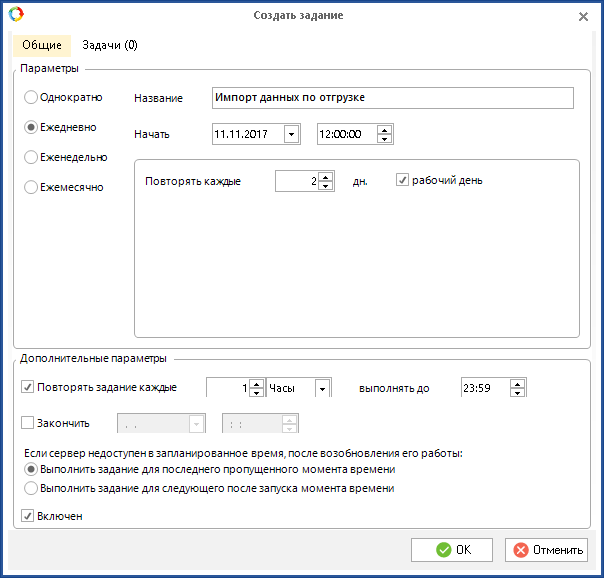Expand the Часы units dropdown

(323, 388)
